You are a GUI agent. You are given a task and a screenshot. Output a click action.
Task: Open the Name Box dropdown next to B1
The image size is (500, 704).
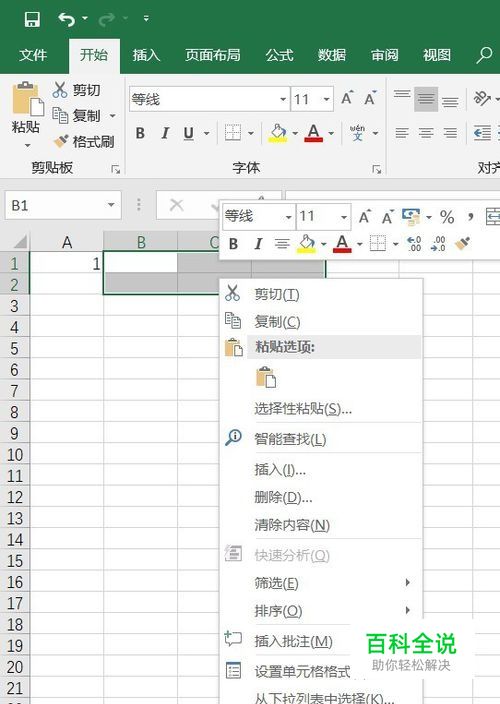(110, 205)
